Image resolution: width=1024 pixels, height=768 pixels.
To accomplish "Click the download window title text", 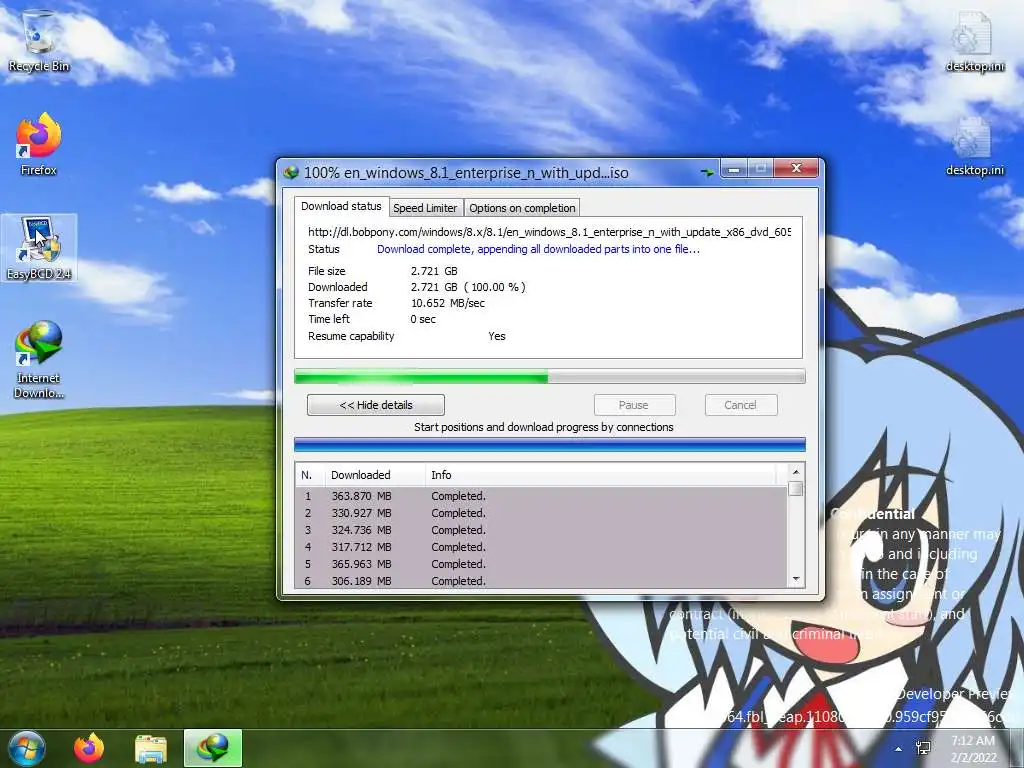I will (466, 172).
